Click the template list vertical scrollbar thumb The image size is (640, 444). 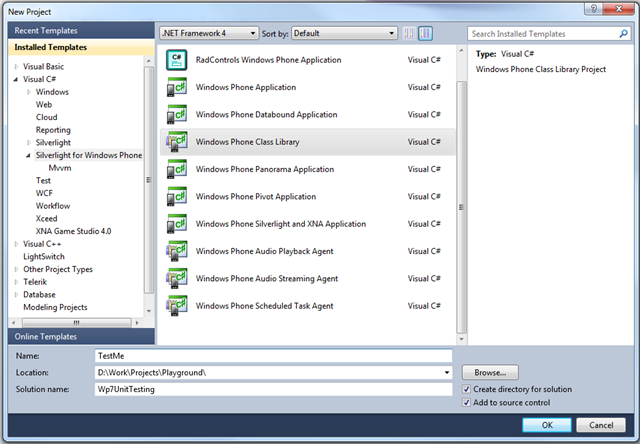point(461,207)
